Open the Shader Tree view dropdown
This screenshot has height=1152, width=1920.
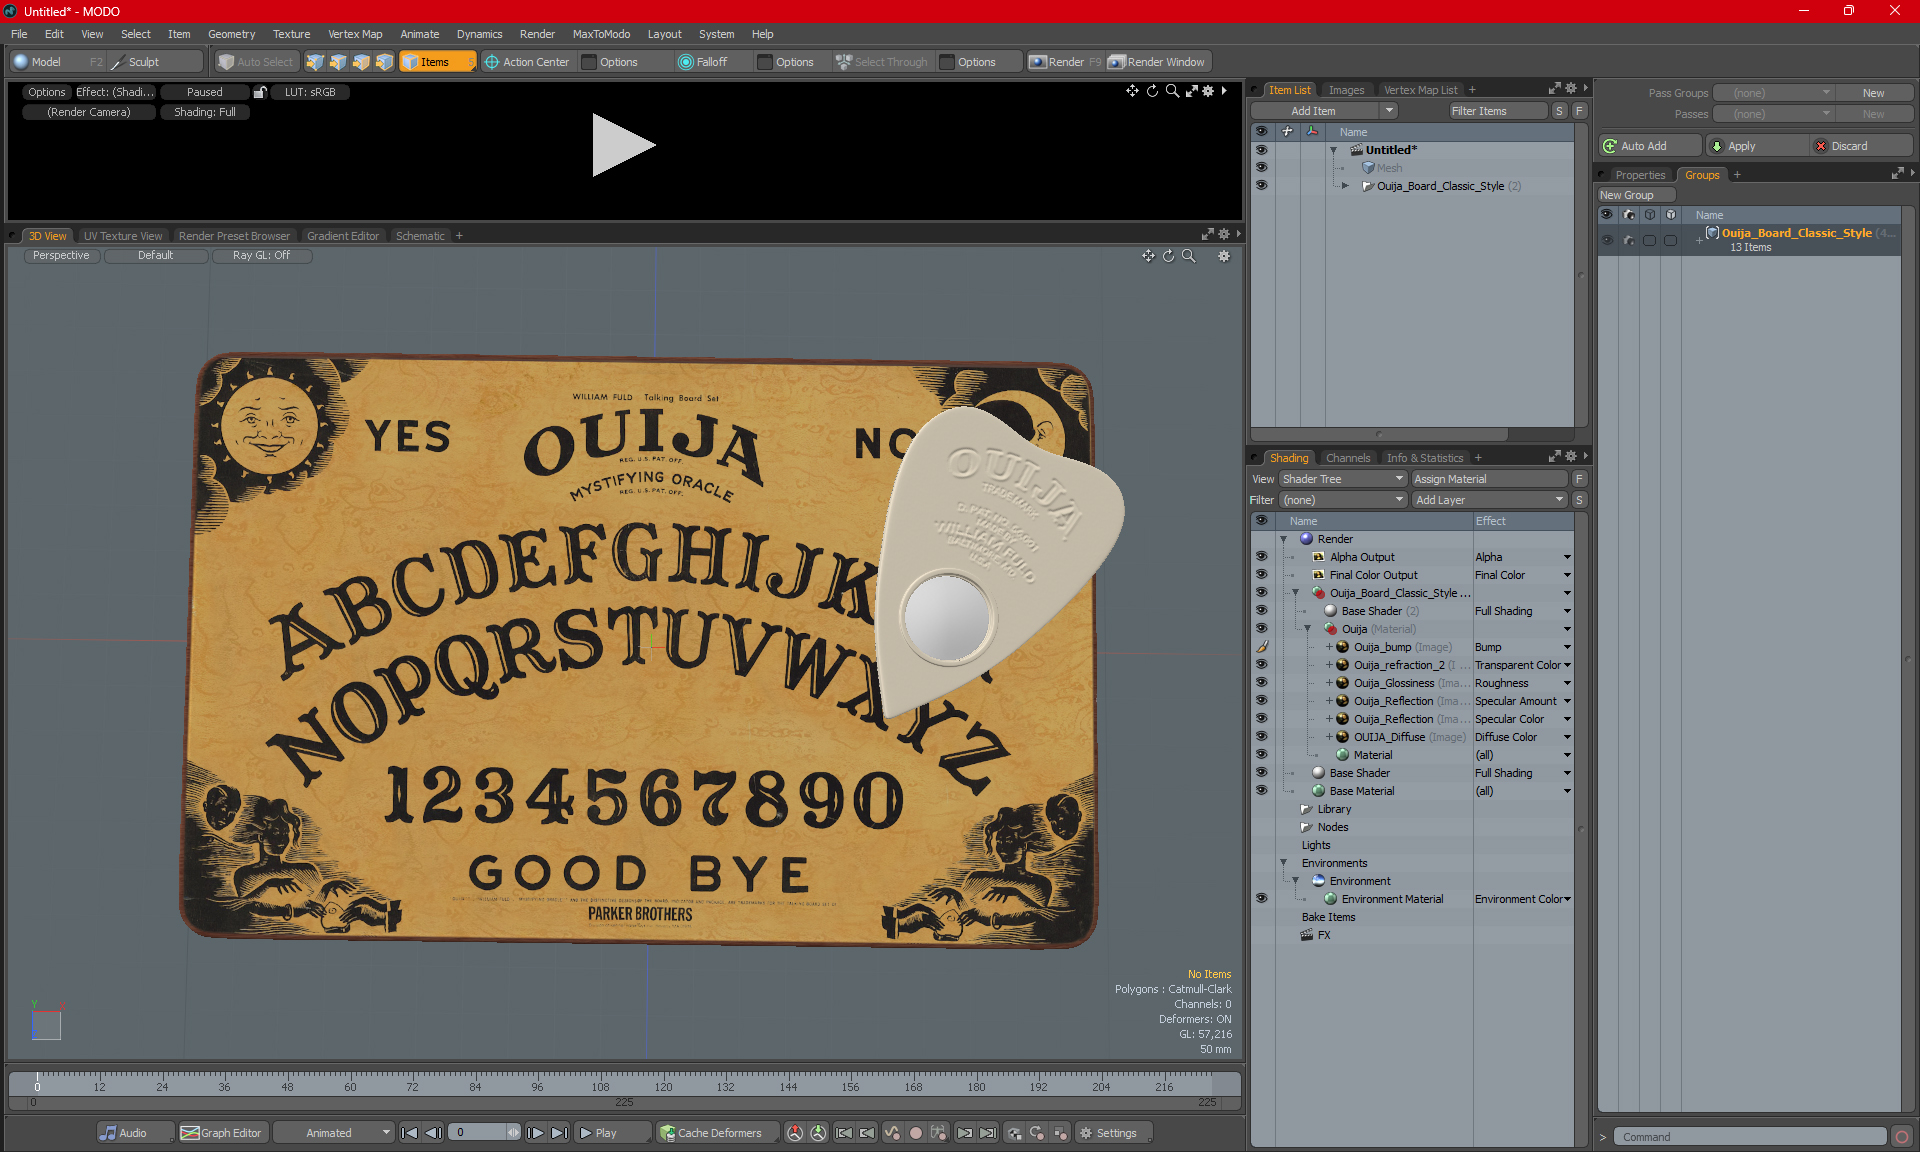point(1343,479)
